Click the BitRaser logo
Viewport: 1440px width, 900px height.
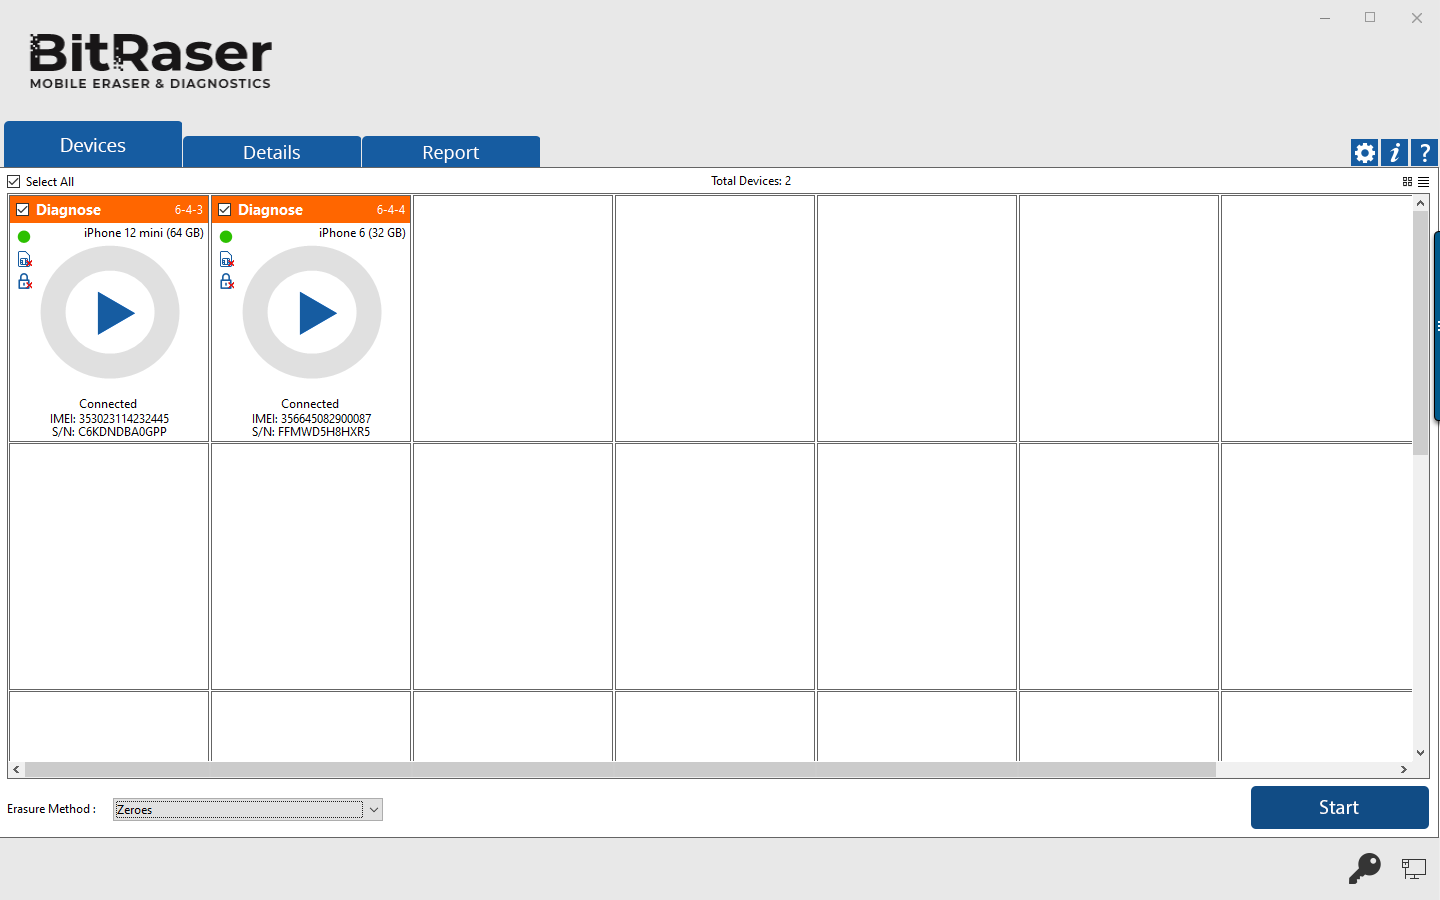pos(150,61)
